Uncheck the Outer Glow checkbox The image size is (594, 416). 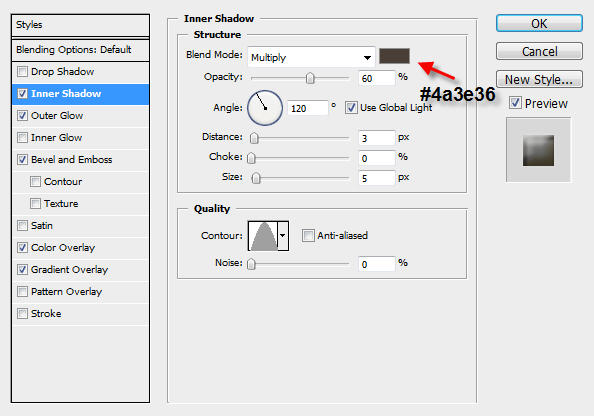coord(23,116)
